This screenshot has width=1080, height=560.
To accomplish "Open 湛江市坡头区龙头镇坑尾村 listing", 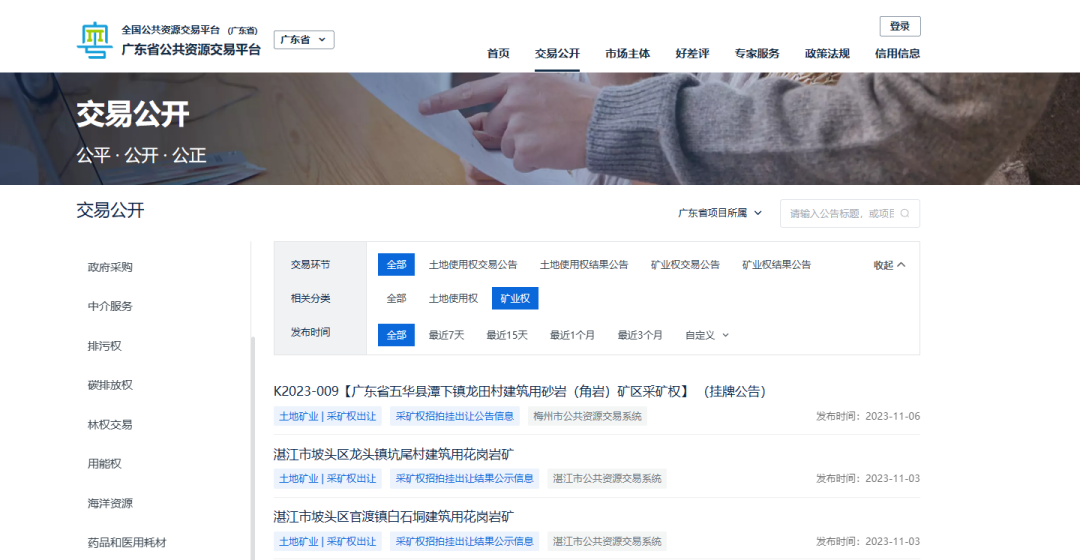I will 394,454.
